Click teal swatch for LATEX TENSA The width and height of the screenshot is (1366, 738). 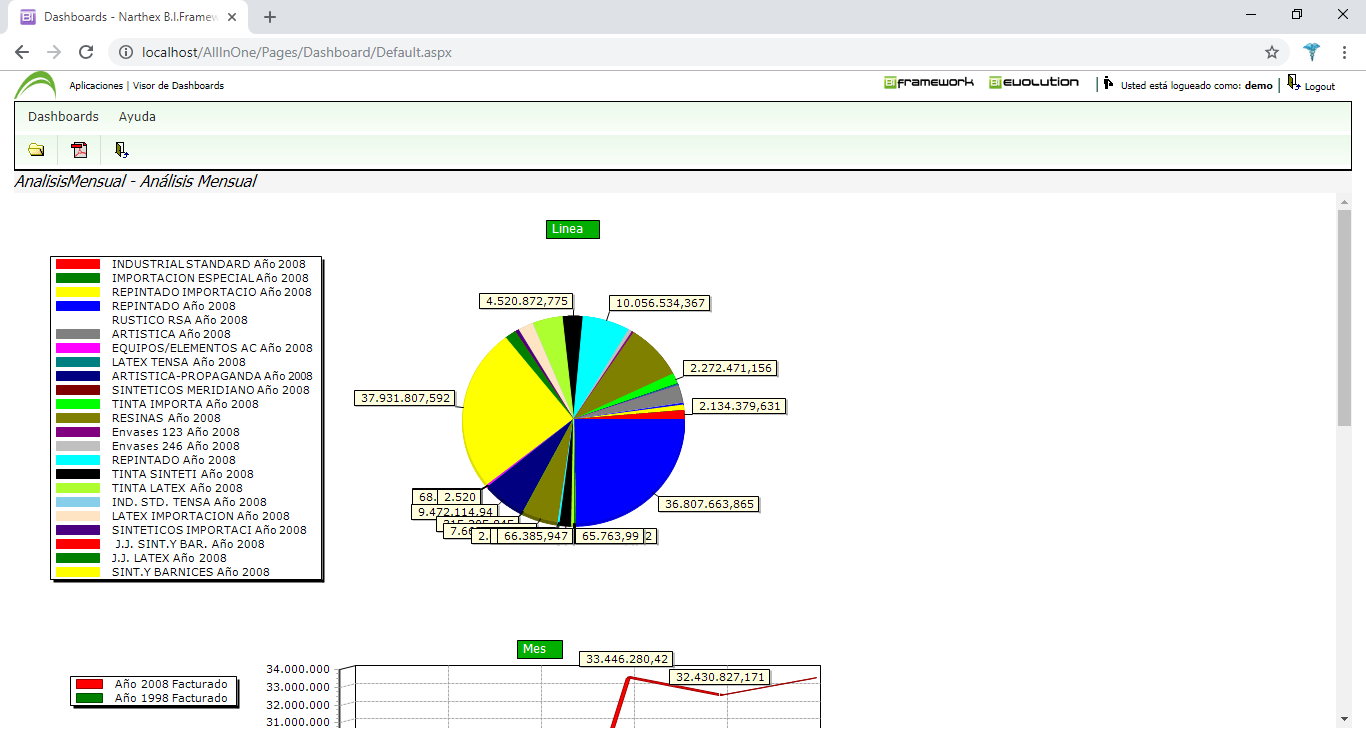[78, 362]
